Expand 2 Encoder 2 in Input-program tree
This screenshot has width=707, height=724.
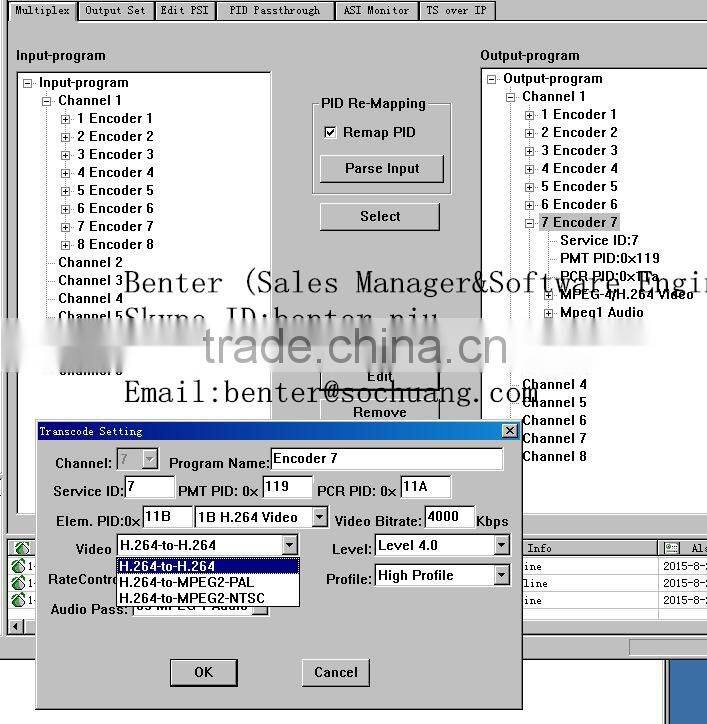pos(66,137)
